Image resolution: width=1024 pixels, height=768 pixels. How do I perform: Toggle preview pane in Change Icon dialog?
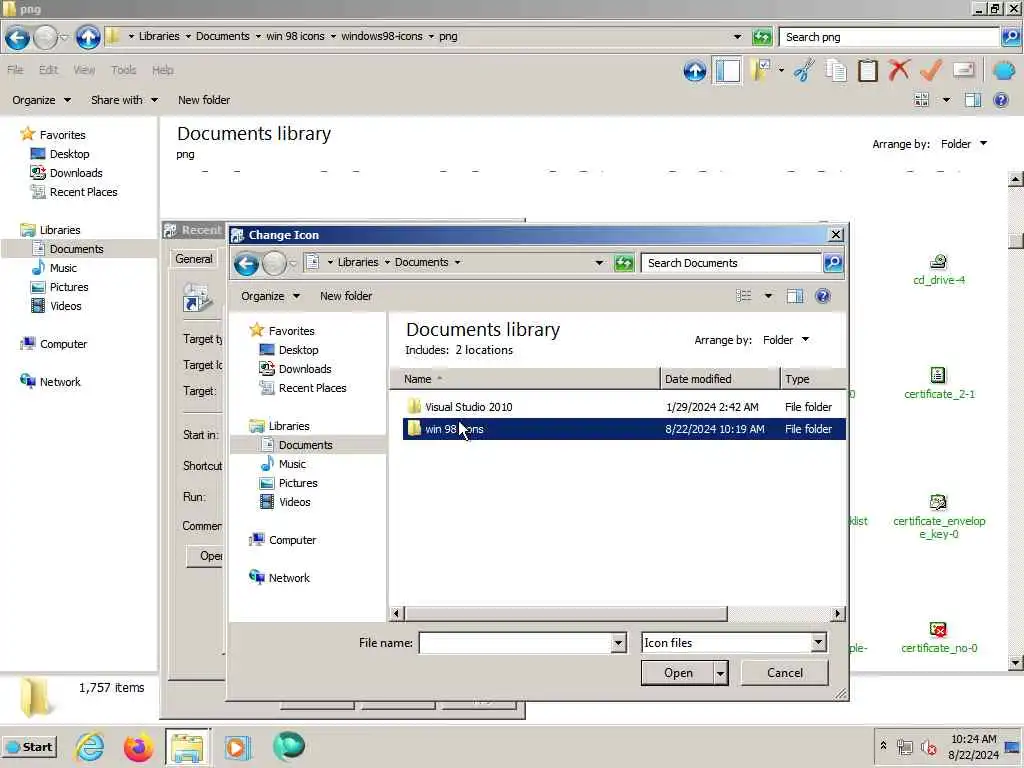795,296
